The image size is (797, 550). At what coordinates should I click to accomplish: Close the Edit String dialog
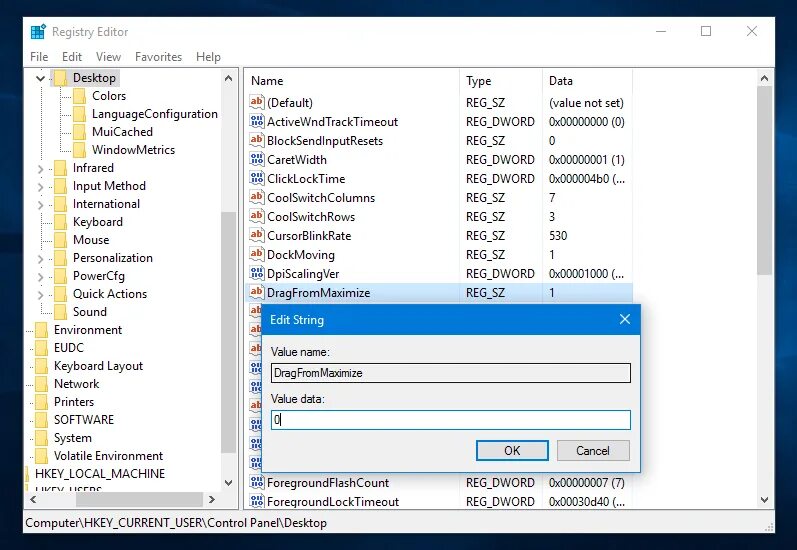pyautogui.click(x=625, y=319)
